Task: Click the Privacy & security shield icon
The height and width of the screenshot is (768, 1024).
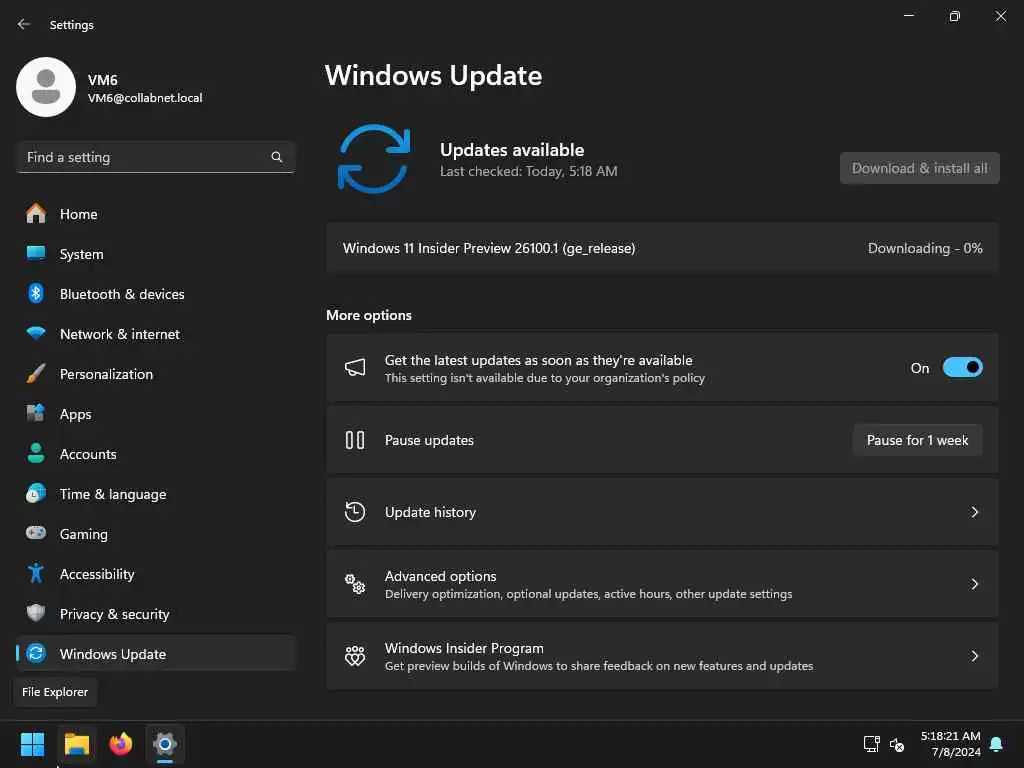Action: pos(36,613)
